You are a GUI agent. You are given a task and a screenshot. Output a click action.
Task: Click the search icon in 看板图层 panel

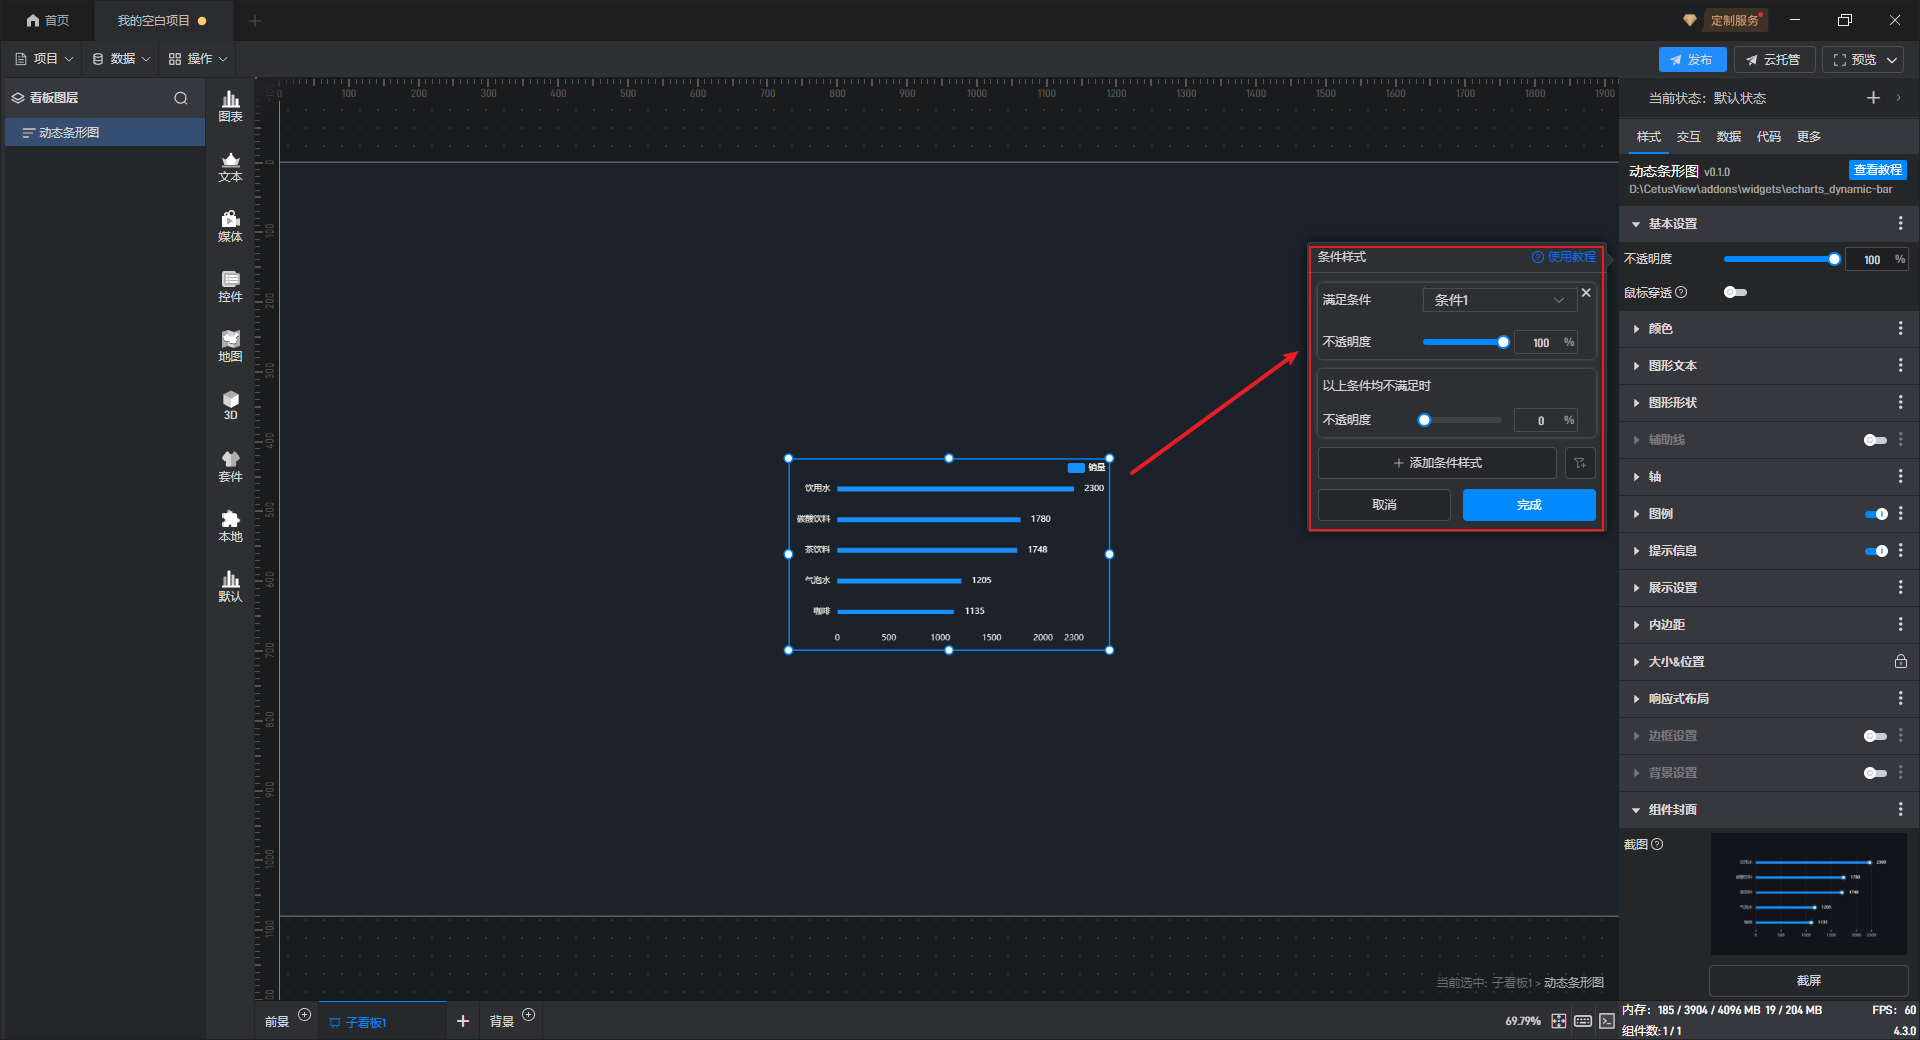click(181, 98)
